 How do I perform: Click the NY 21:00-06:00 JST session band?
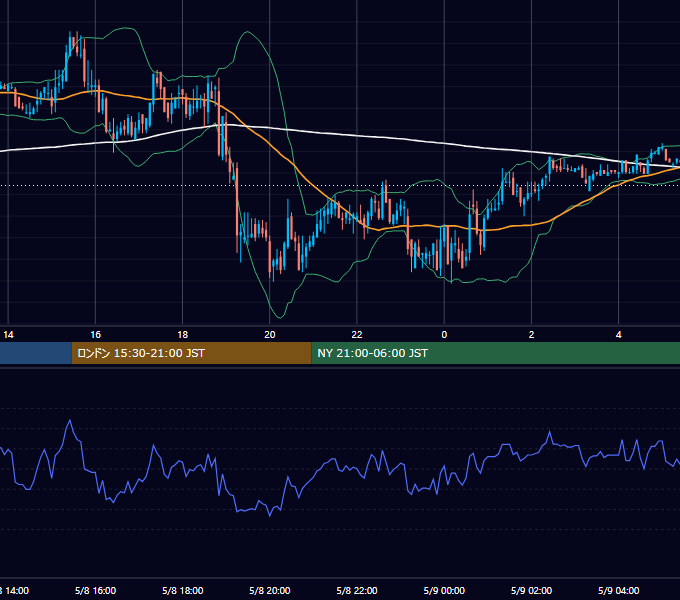tap(496, 353)
